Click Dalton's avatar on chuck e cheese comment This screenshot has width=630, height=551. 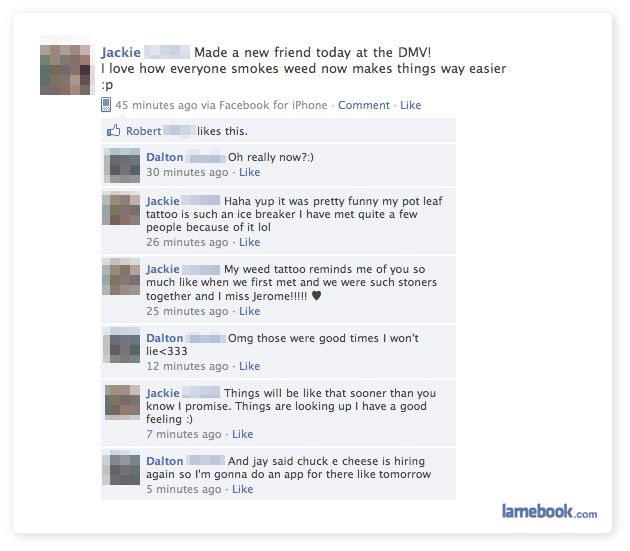click(122, 467)
